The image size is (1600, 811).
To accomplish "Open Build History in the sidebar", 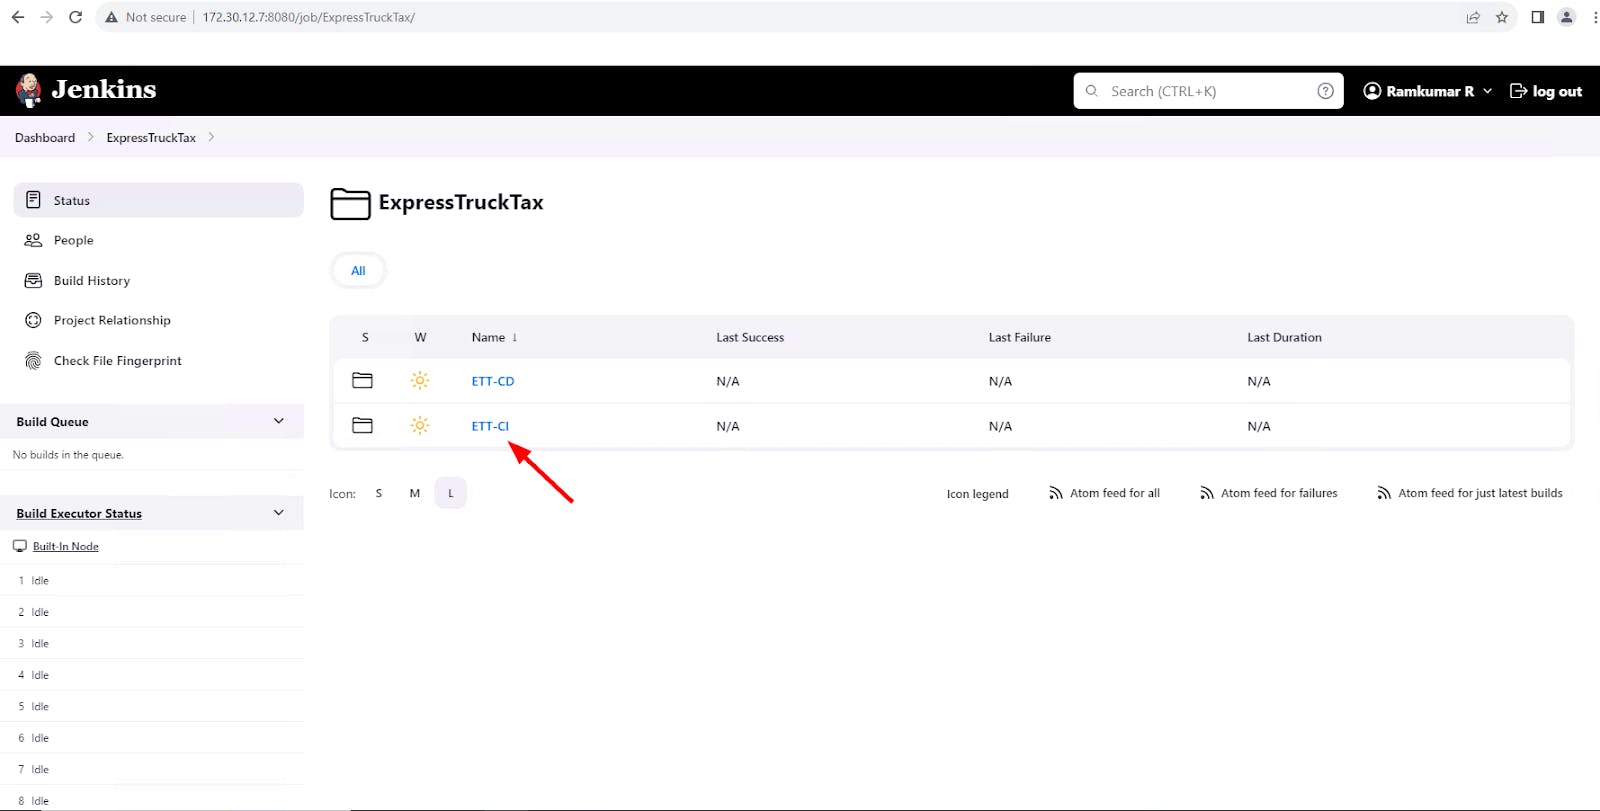I will click(158, 280).
